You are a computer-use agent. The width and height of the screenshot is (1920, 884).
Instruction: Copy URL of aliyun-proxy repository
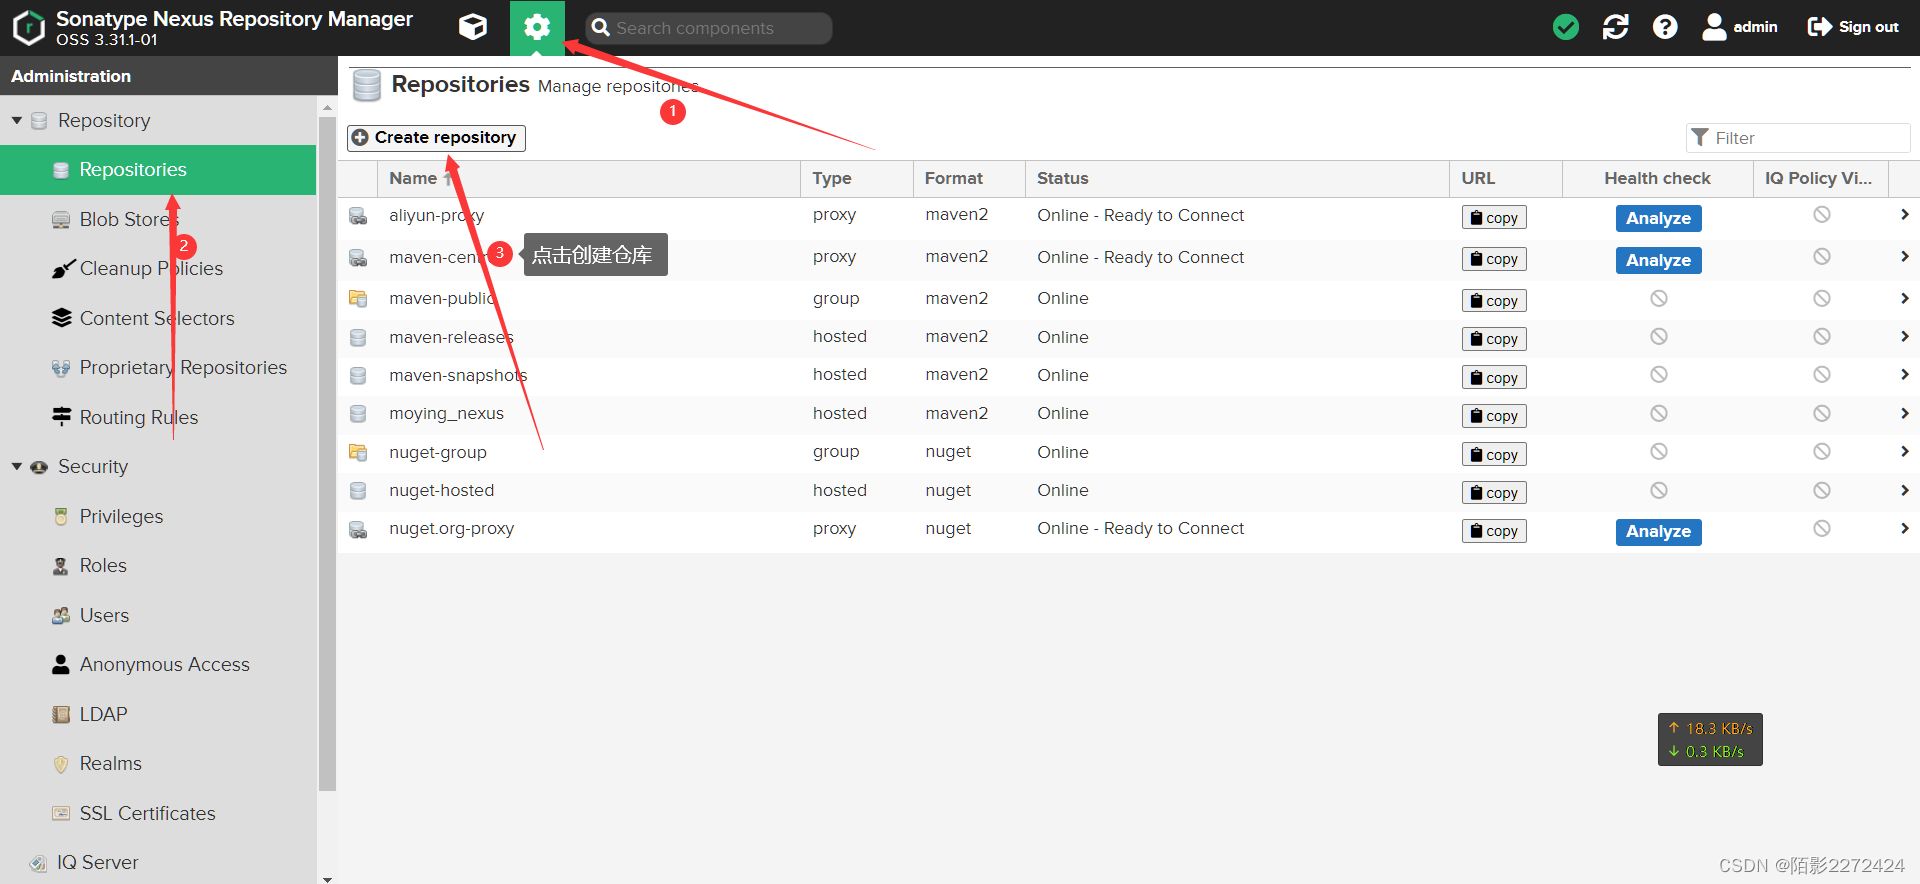[x=1494, y=218]
